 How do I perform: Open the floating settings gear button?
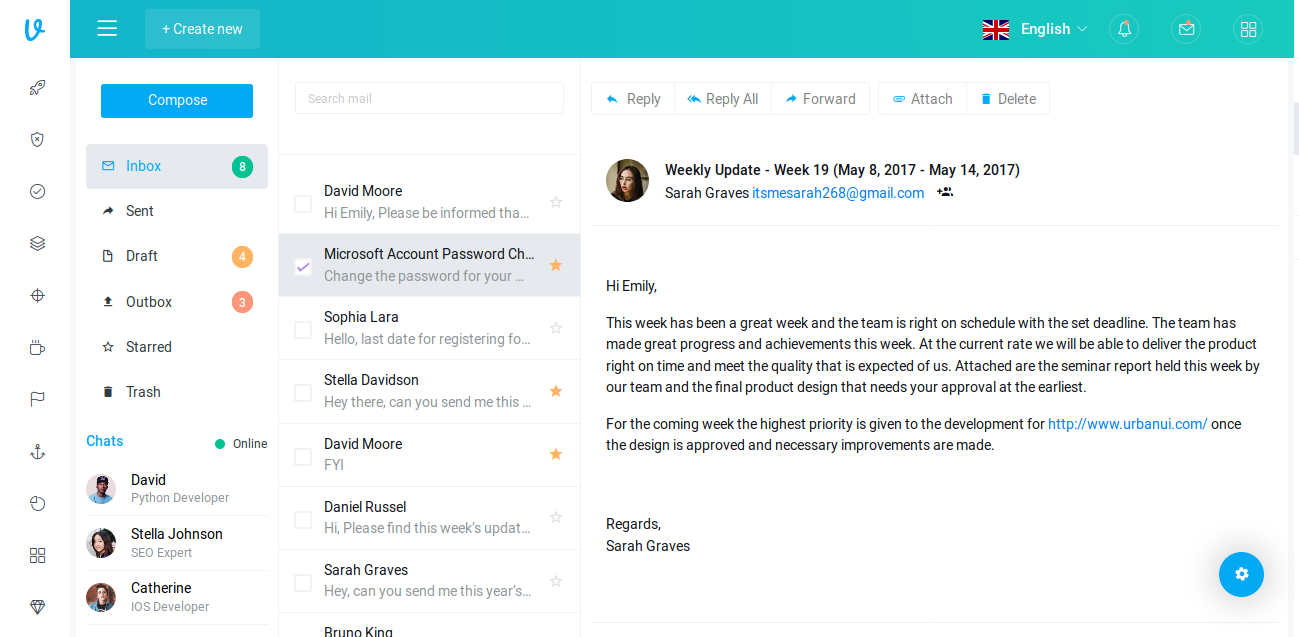tap(1241, 574)
